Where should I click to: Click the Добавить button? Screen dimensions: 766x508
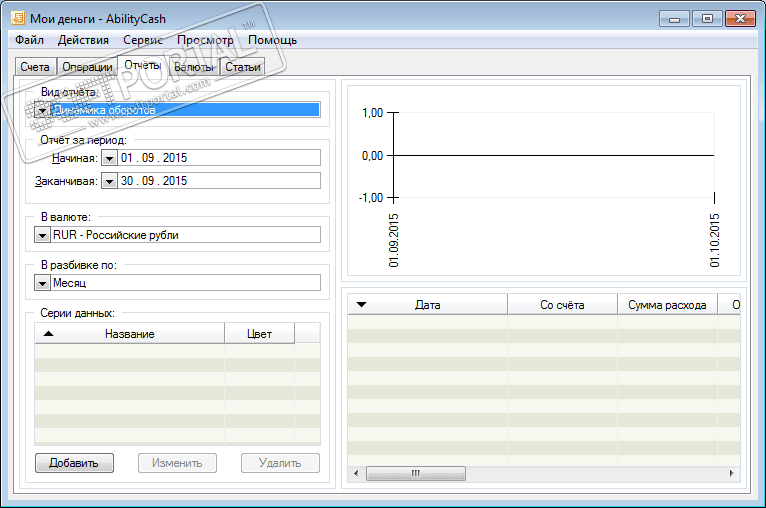point(74,463)
